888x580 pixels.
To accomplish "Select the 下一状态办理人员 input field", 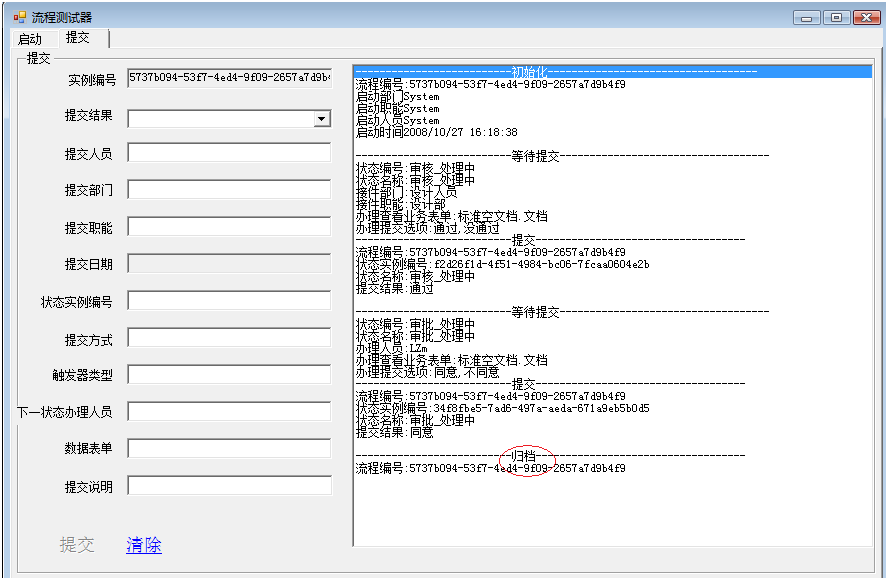I will tap(229, 411).
